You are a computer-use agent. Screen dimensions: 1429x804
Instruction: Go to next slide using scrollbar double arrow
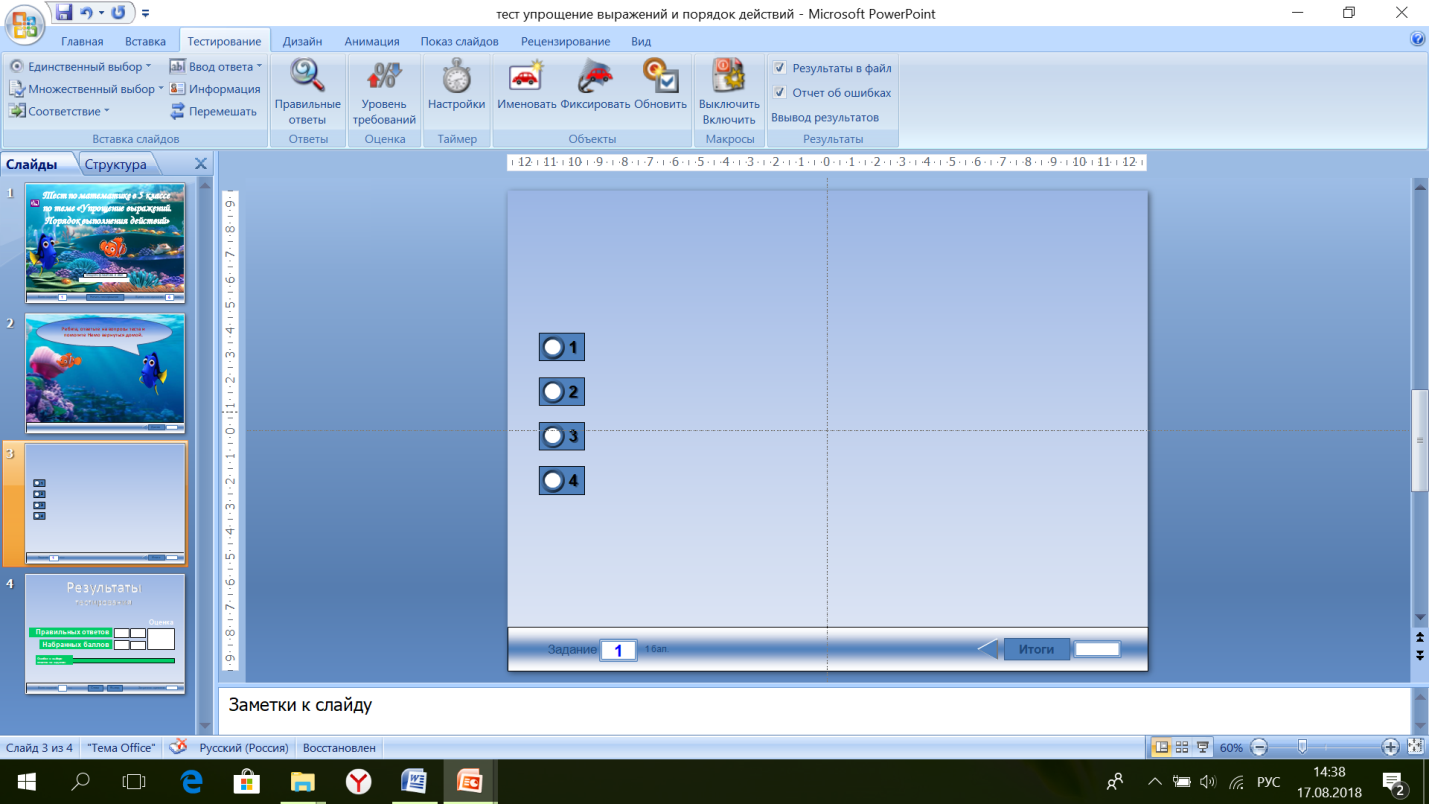pyautogui.click(x=1420, y=654)
